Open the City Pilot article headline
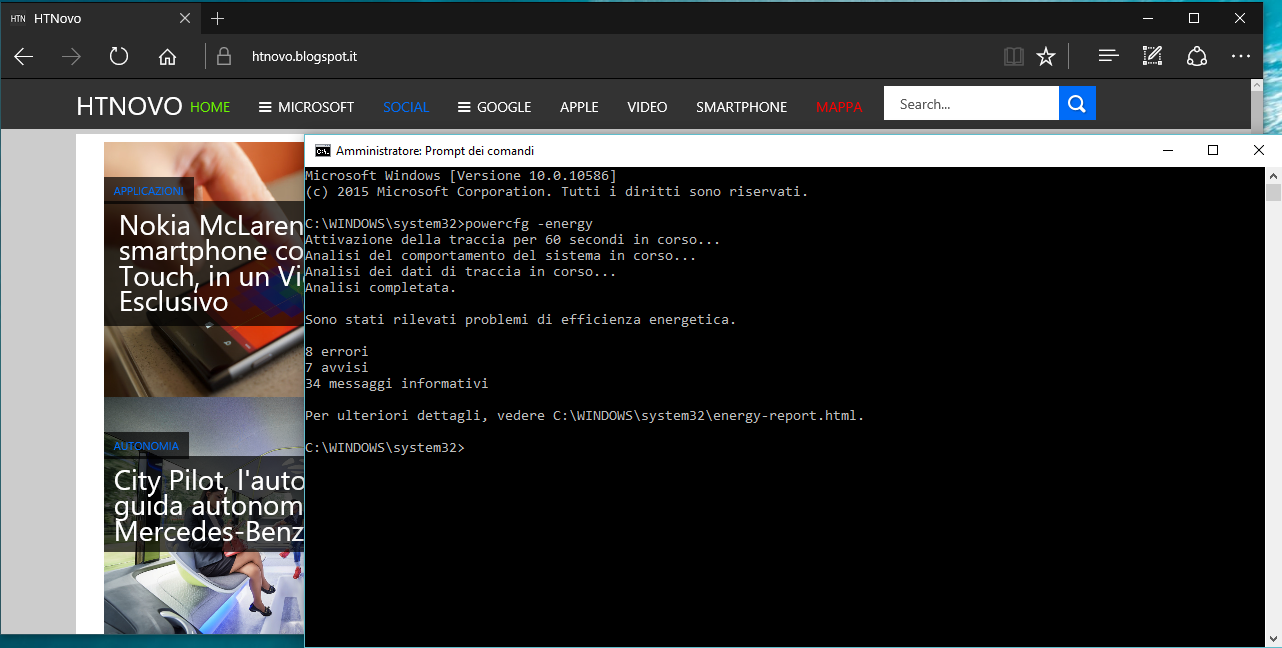 pos(209,507)
